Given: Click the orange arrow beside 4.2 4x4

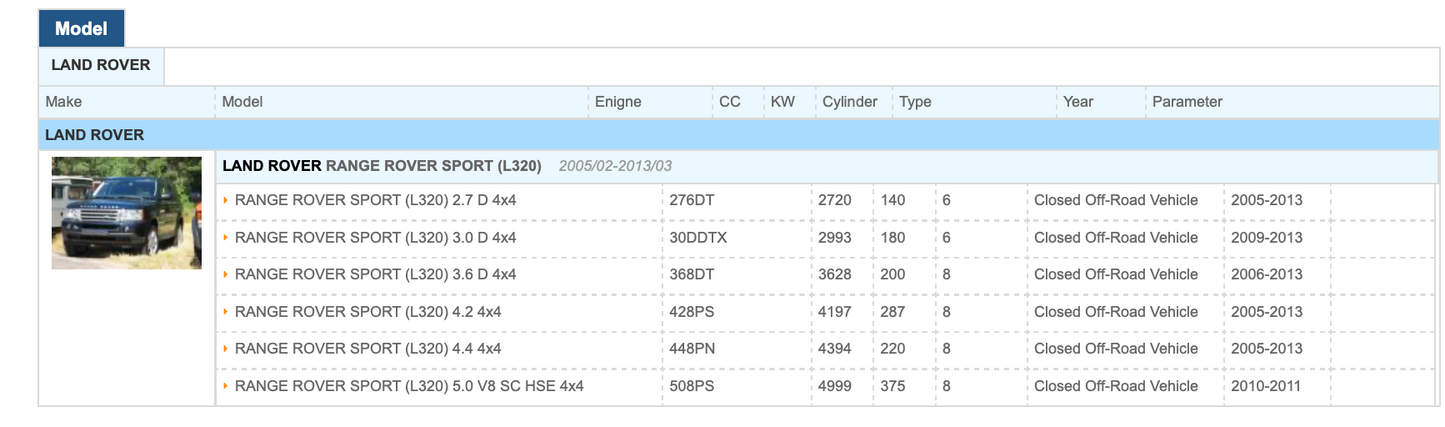Looking at the screenshot, I should pyautogui.click(x=226, y=312).
